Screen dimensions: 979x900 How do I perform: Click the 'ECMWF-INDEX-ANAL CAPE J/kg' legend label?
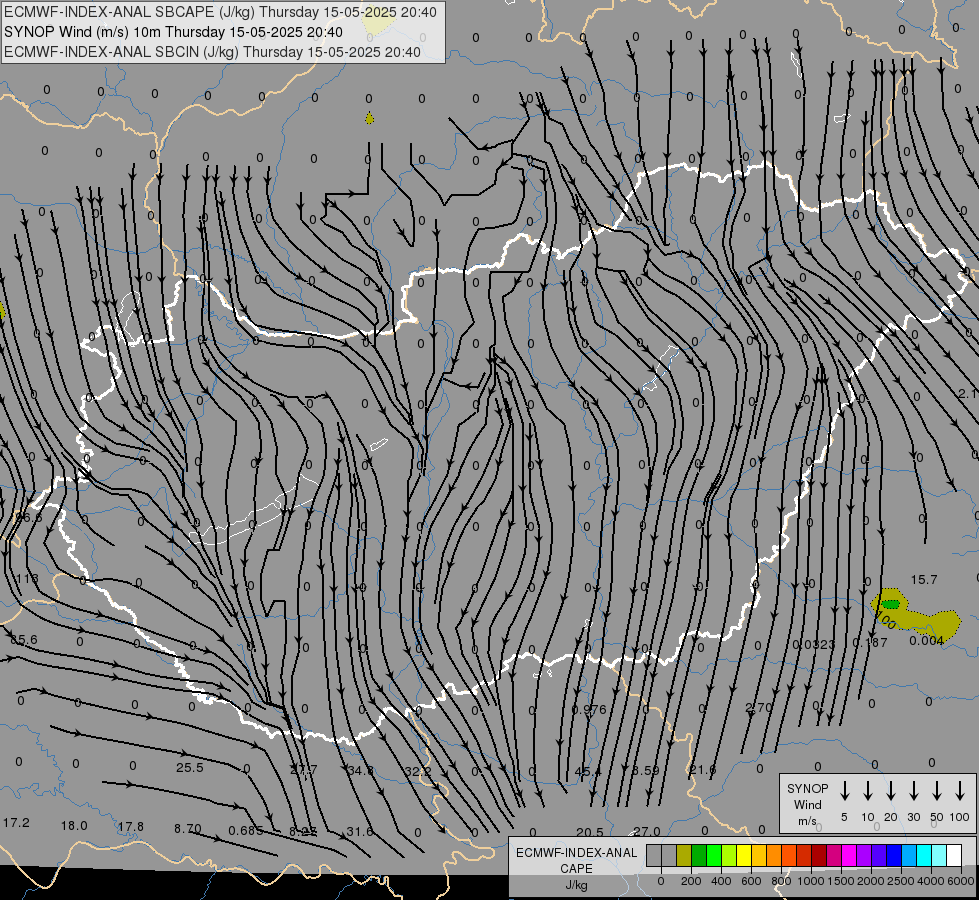click(x=576, y=868)
